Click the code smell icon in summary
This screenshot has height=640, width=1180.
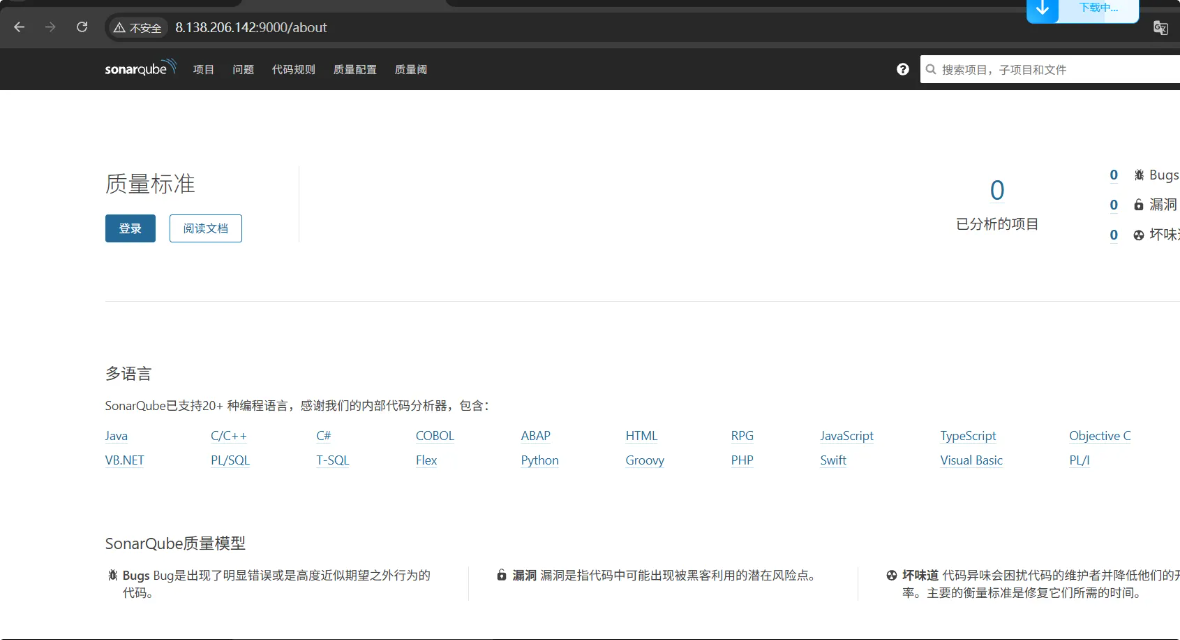[1139, 235]
